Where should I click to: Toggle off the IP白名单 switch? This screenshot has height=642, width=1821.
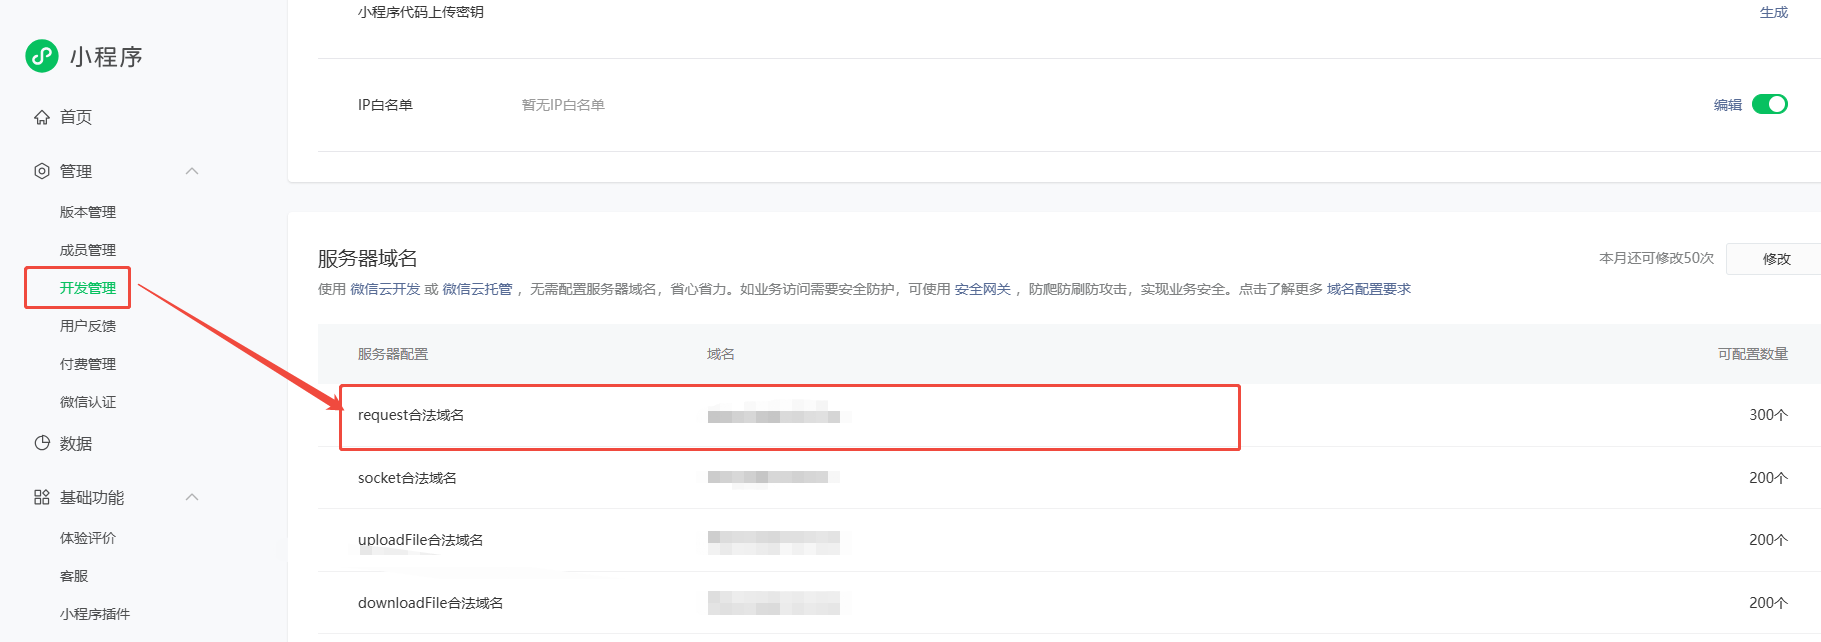[x=1769, y=104]
